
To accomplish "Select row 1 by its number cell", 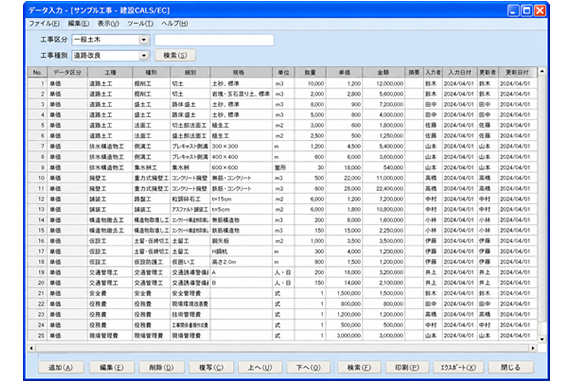I will point(38,83).
